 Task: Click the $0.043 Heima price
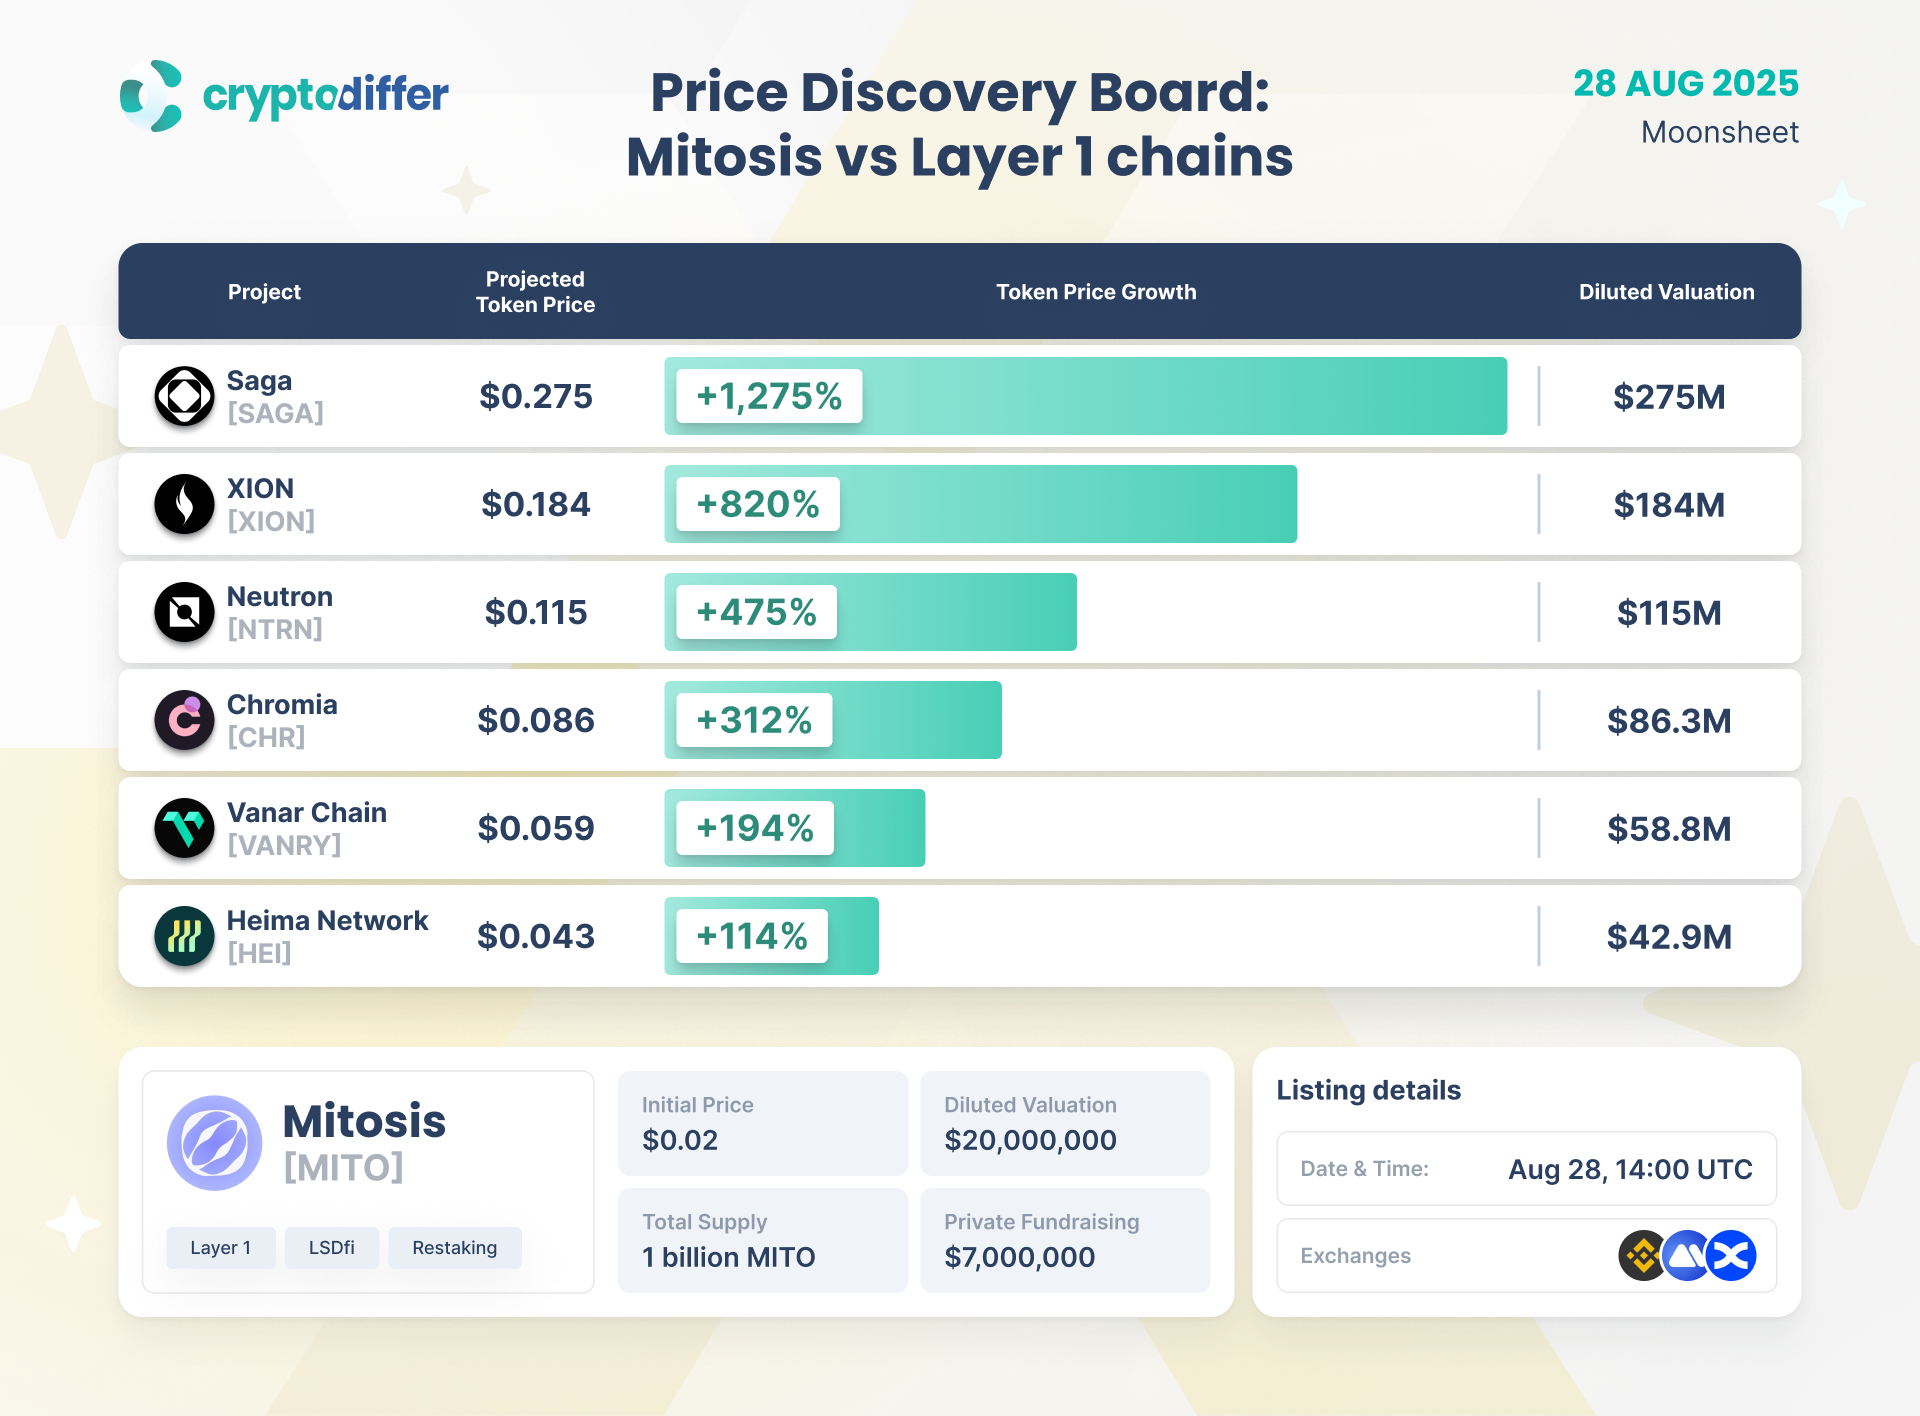536,936
